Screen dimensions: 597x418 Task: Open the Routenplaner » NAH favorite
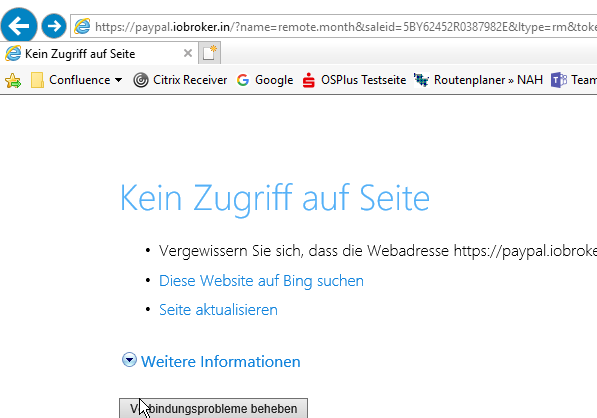click(x=478, y=80)
